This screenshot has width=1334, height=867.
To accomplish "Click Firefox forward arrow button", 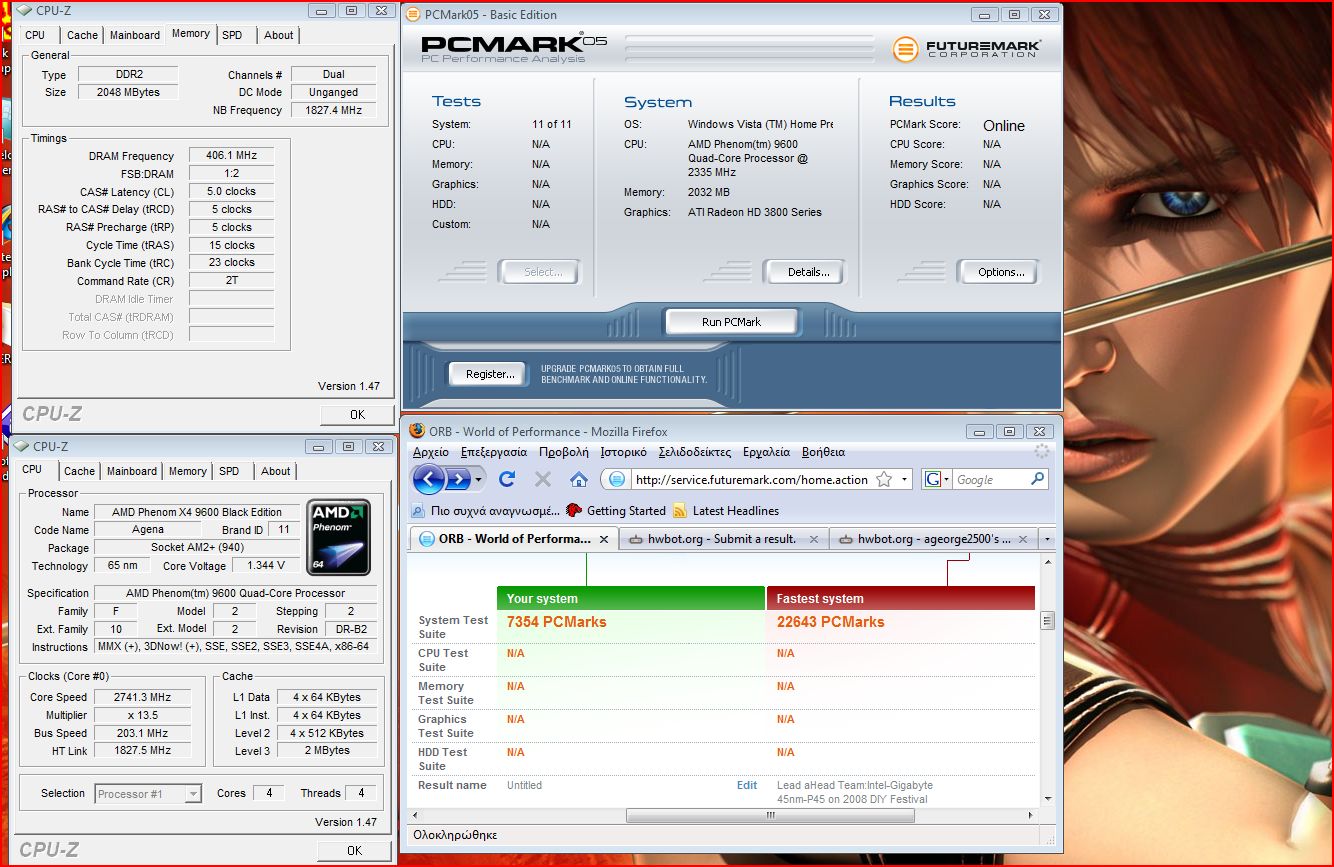I will point(457,480).
